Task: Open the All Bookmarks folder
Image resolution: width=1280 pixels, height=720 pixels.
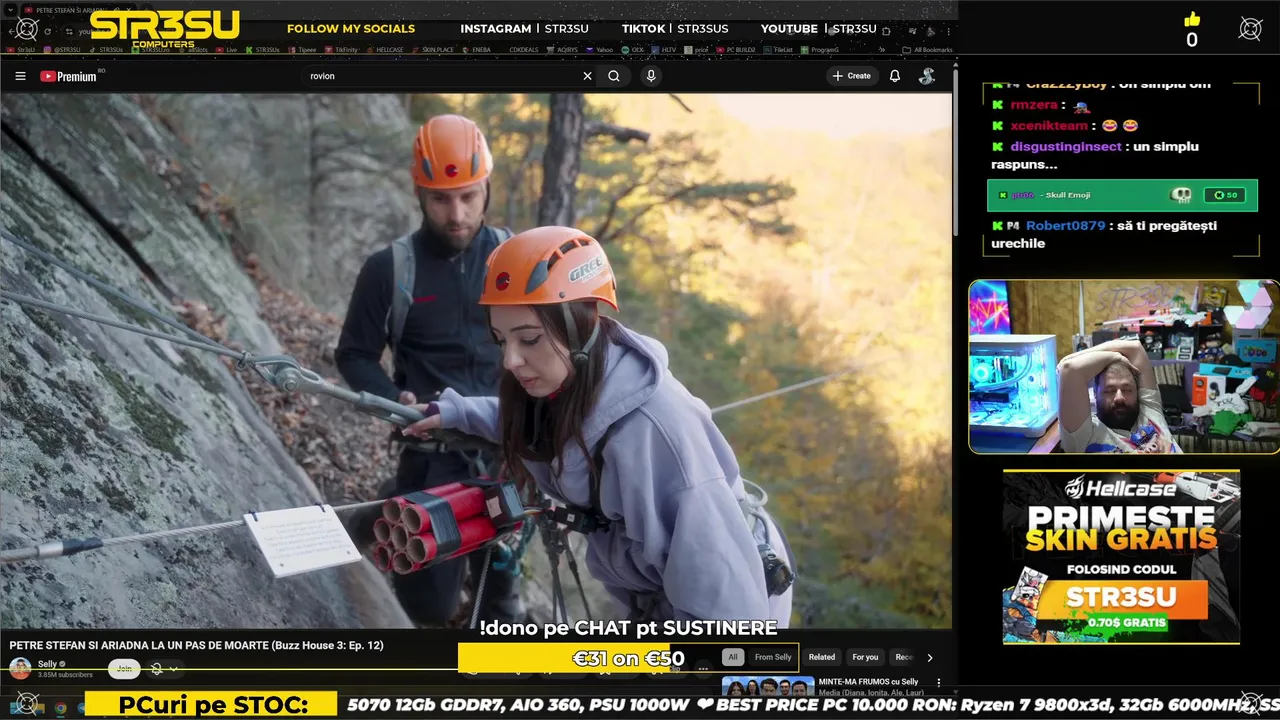Action: coord(927,50)
